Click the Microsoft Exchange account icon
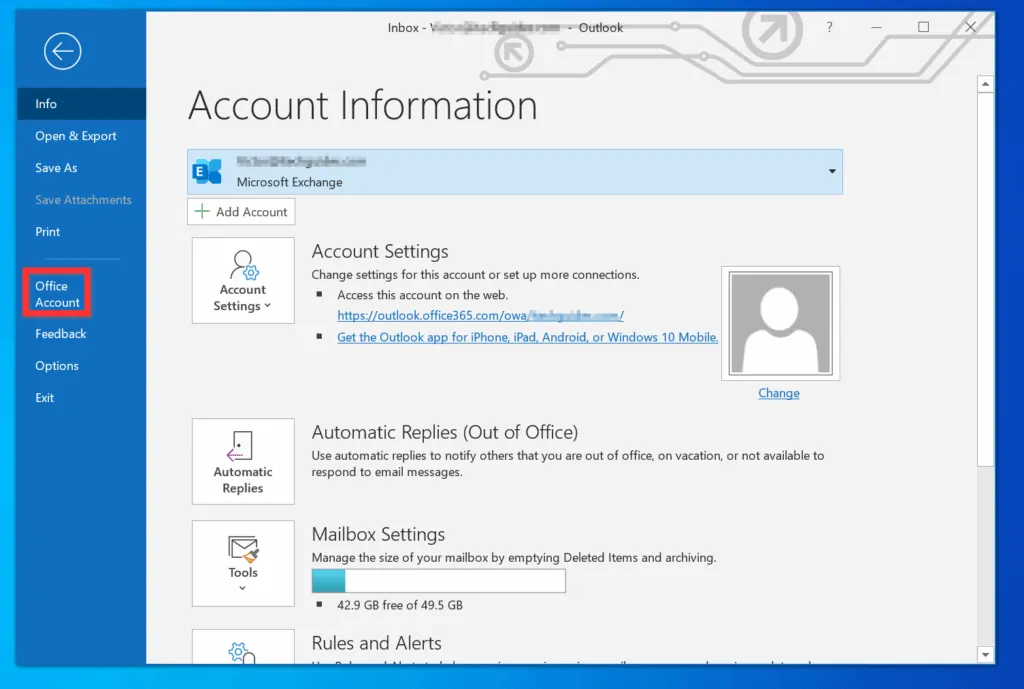 [x=208, y=171]
